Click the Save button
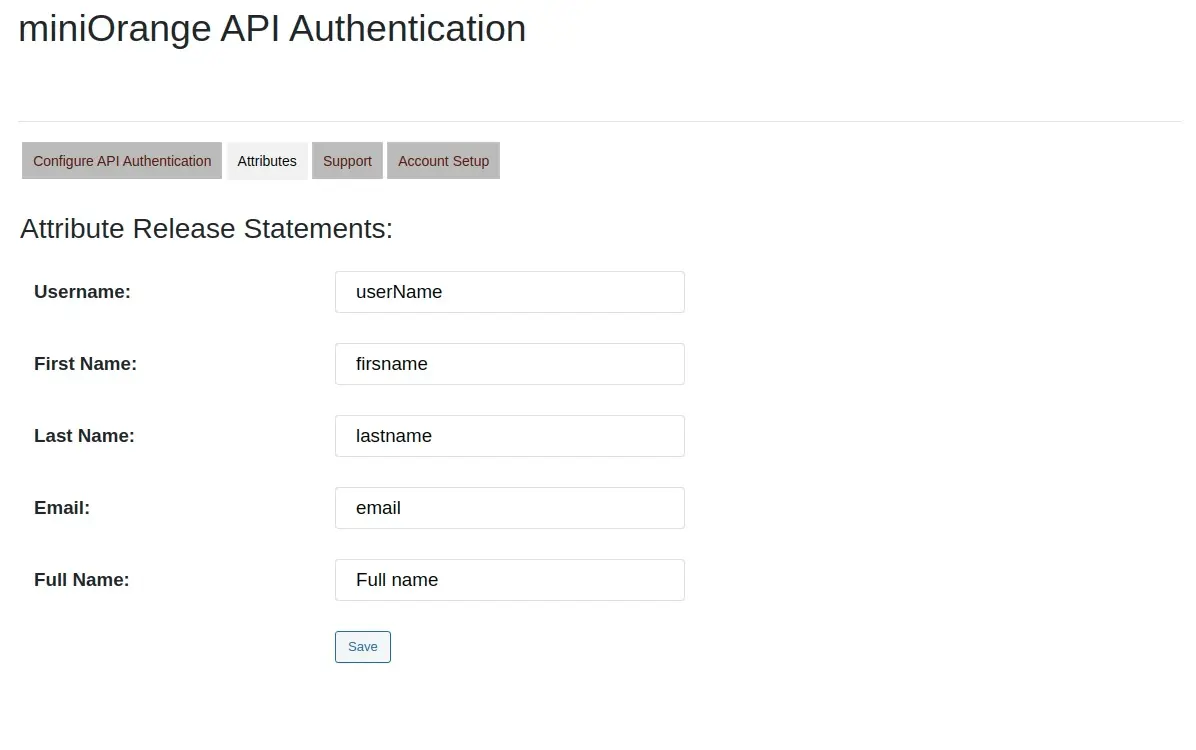Viewport: 1196px width, 750px height. (x=362, y=646)
